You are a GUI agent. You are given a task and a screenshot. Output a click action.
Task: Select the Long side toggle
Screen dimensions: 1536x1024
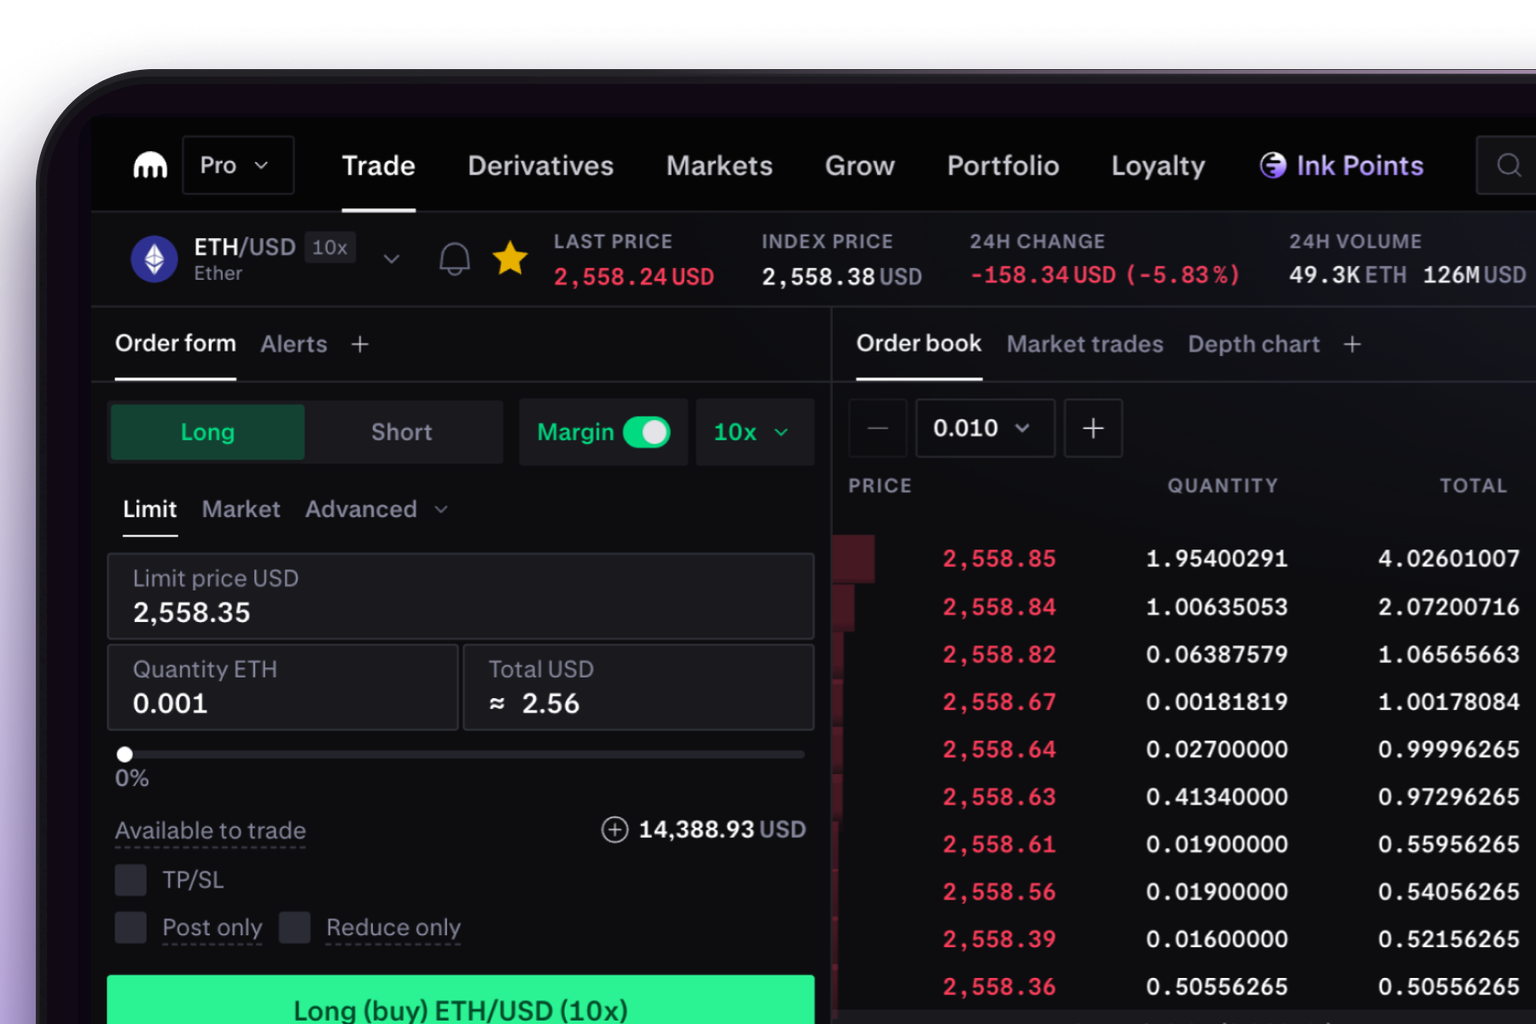pos(207,432)
